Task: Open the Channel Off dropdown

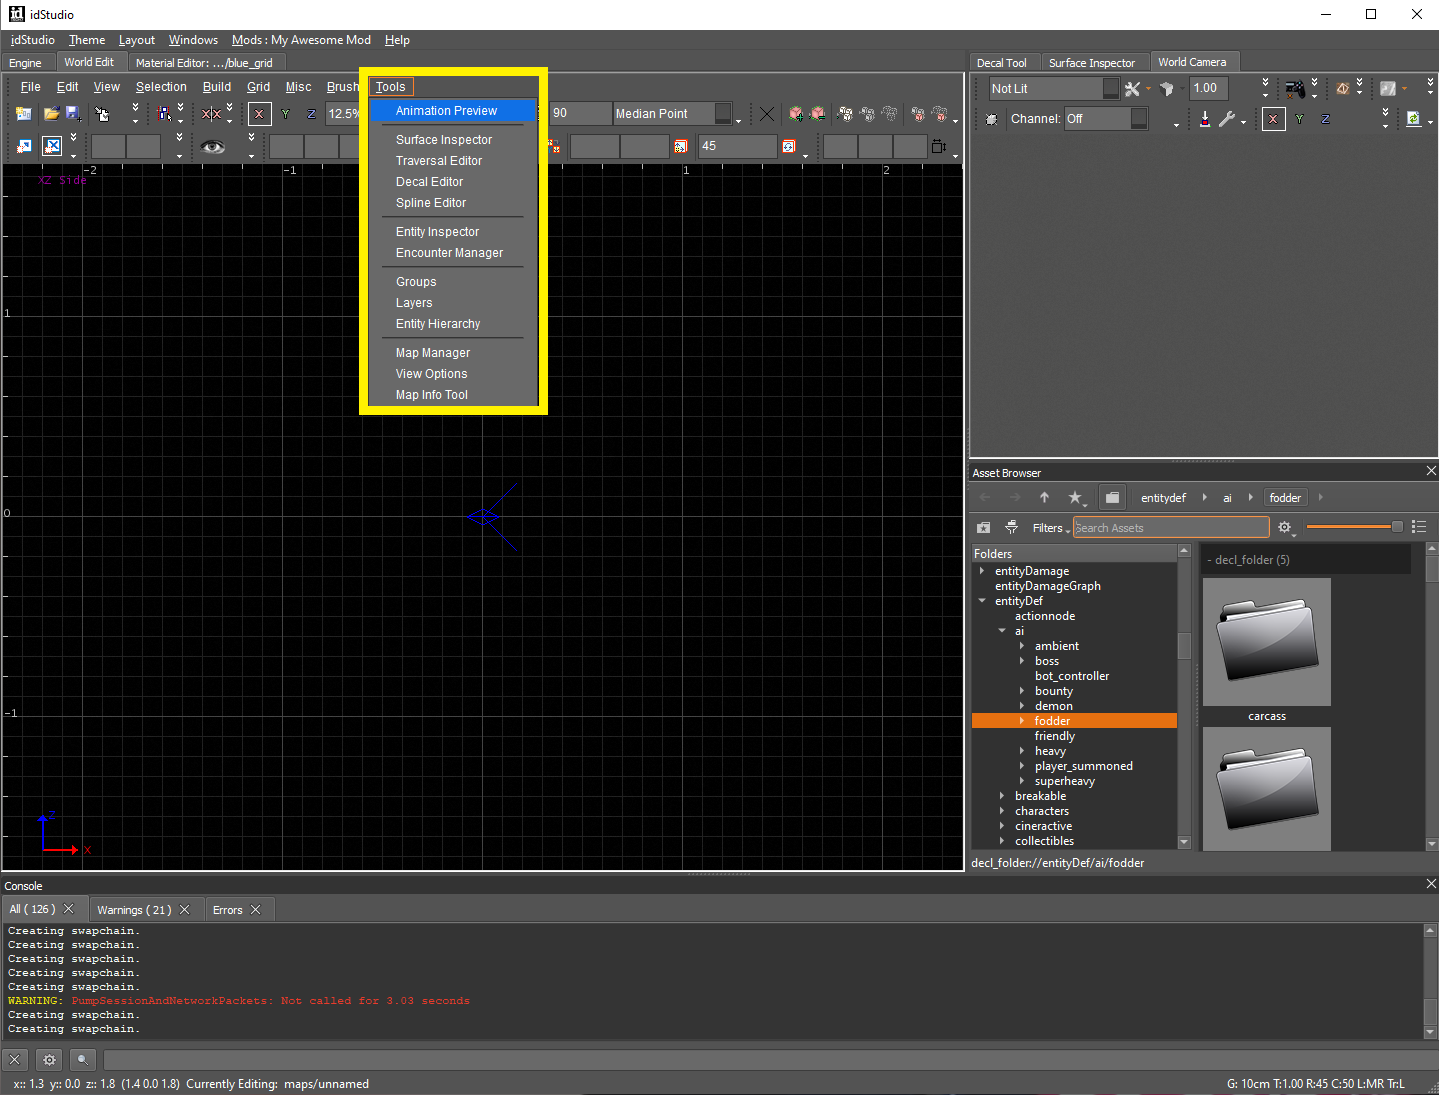Action: point(1106,119)
